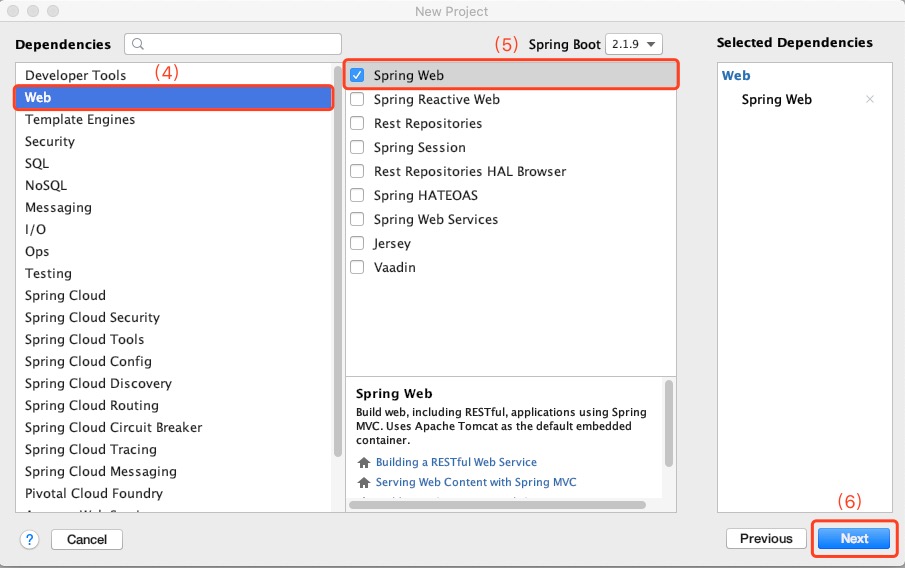This screenshot has width=905, height=568.
Task: Click the house icon beside Building a RESTful Web Service
Action: (x=364, y=462)
